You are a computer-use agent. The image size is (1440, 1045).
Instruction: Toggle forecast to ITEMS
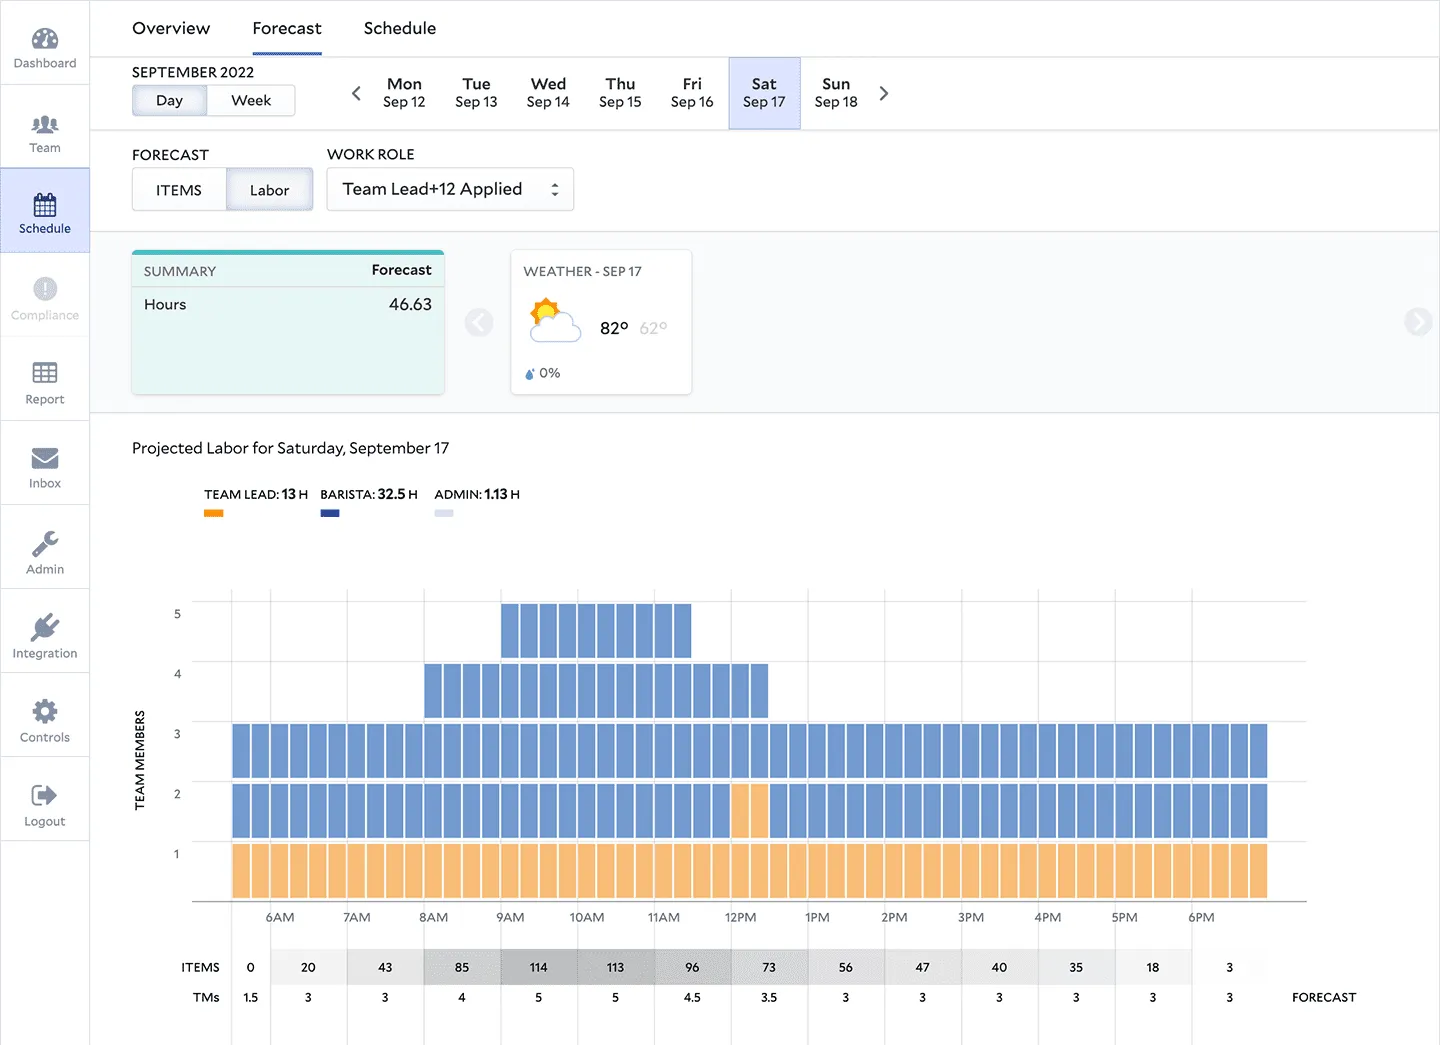[179, 190]
